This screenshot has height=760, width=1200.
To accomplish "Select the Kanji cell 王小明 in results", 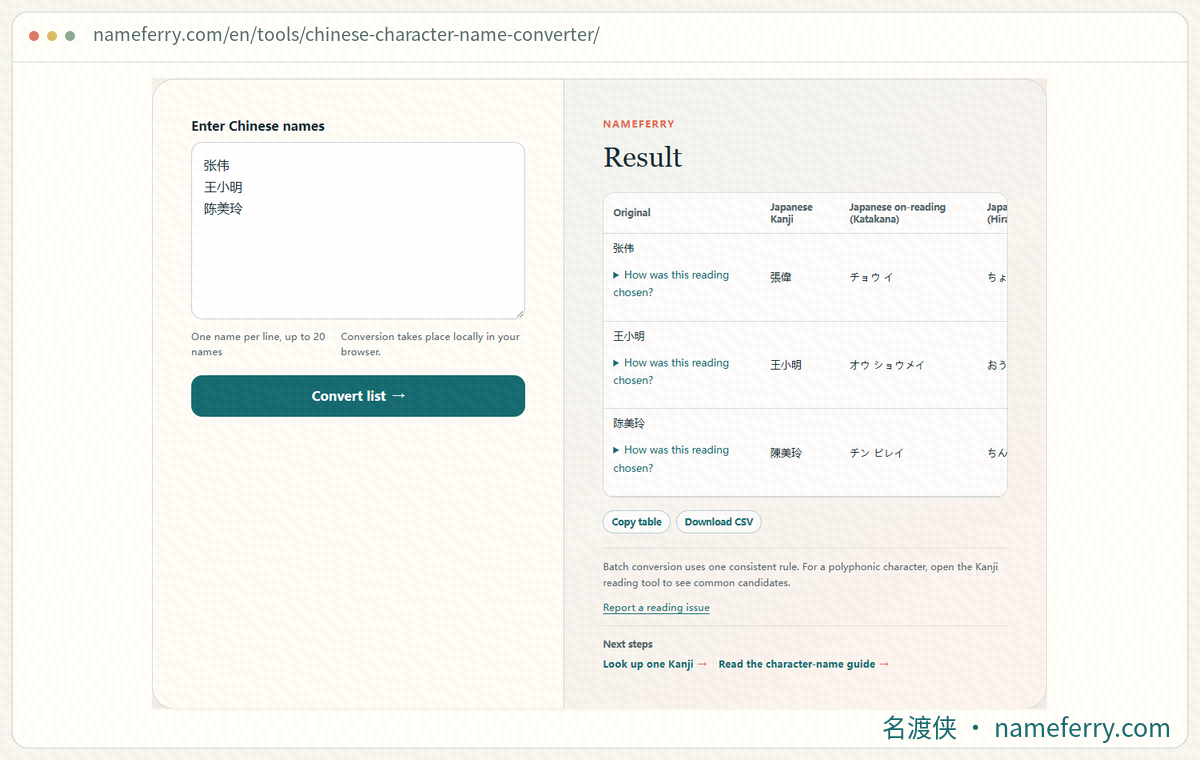I will [x=786, y=365].
